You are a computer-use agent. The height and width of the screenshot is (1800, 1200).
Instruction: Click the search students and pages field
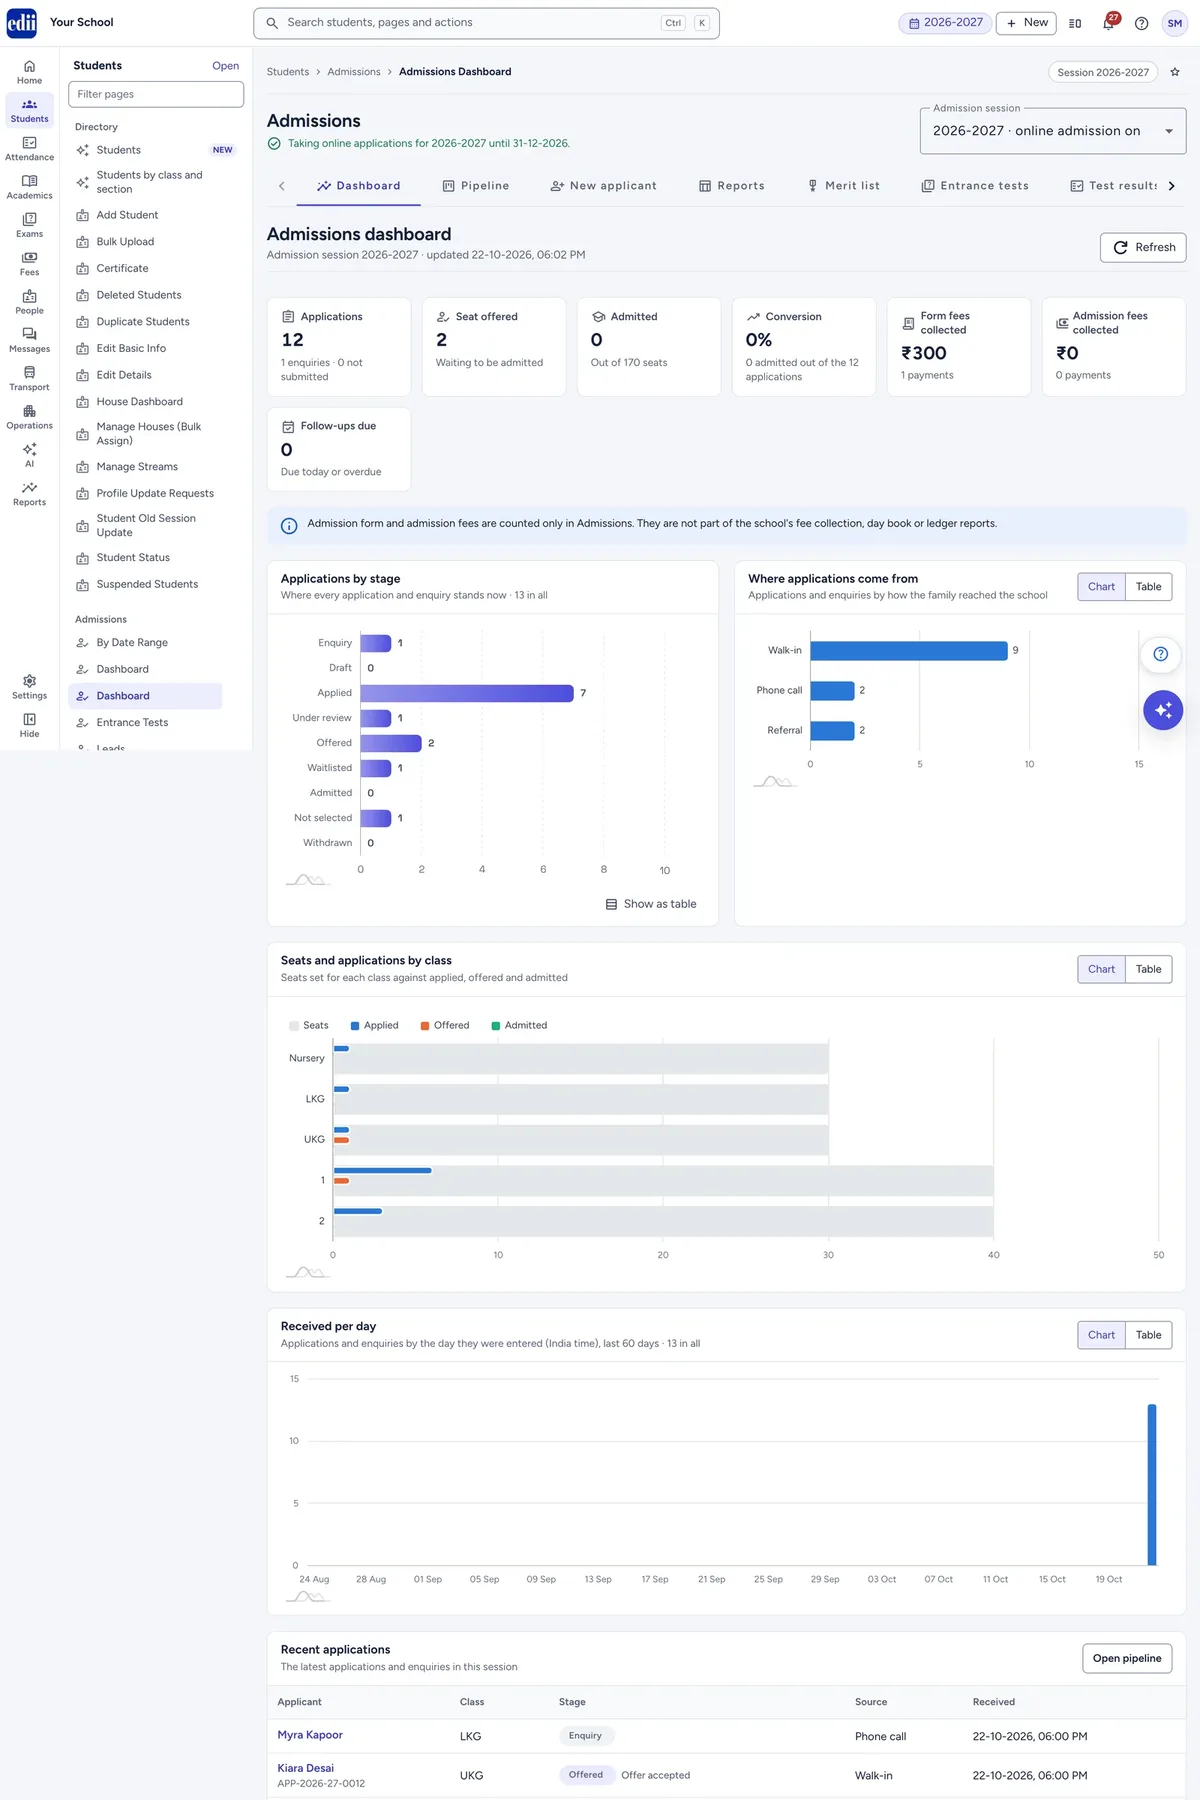click(486, 23)
